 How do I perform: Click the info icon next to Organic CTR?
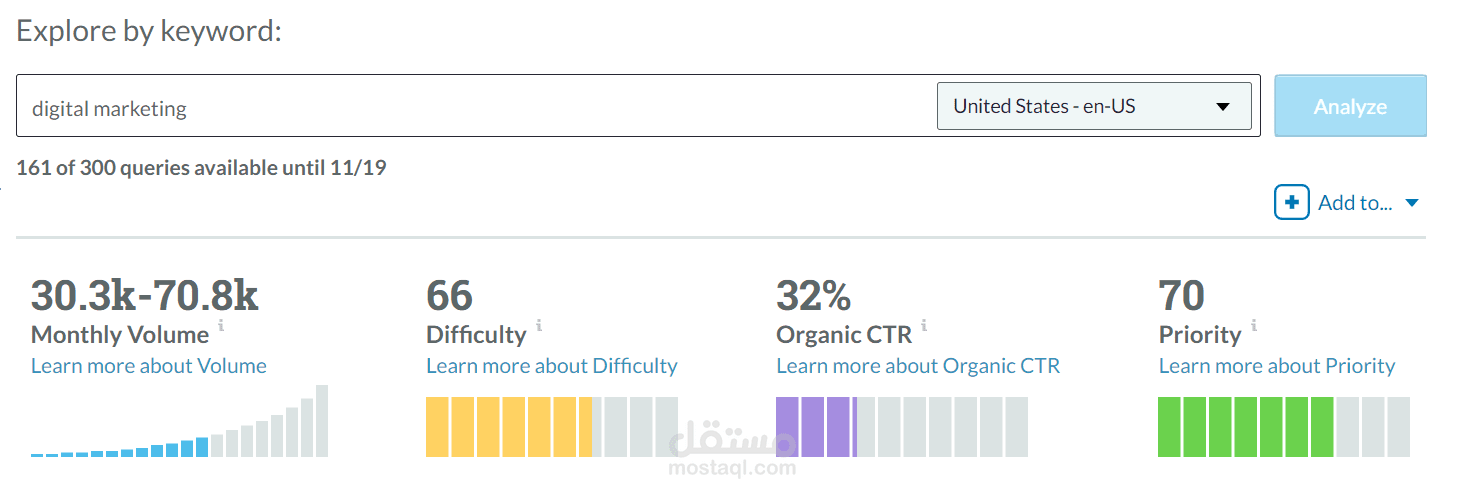[x=923, y=326]
